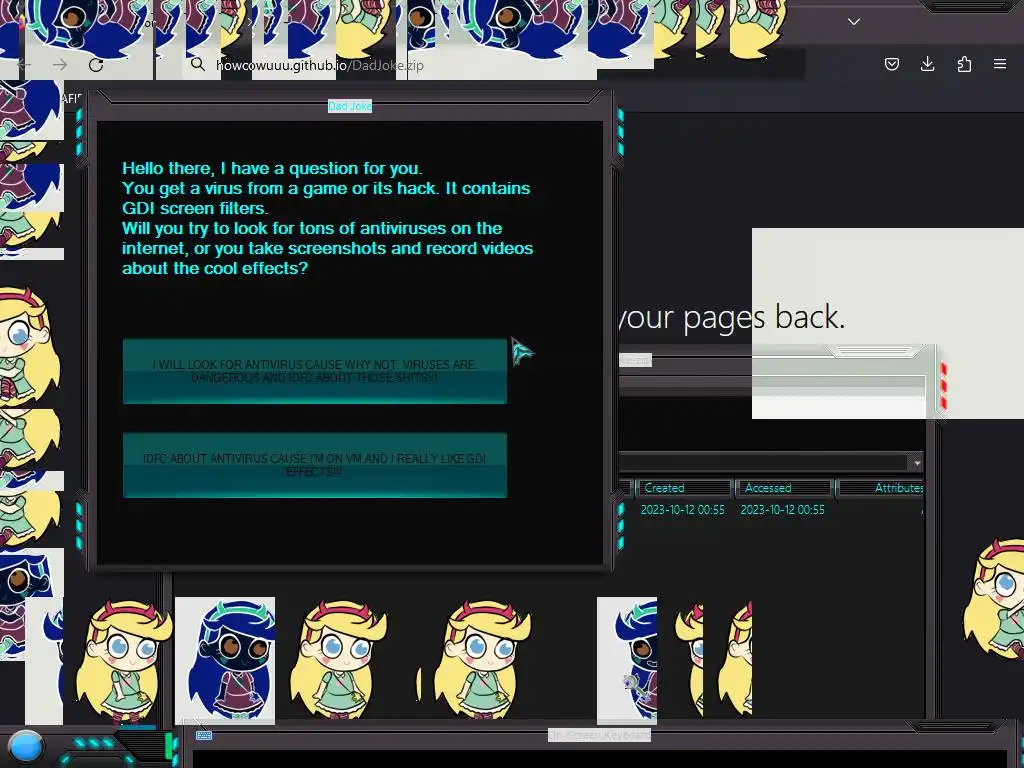Sort the file list by Created column
The height and width of the screenshot is (768, 1024).
(682, 488)
